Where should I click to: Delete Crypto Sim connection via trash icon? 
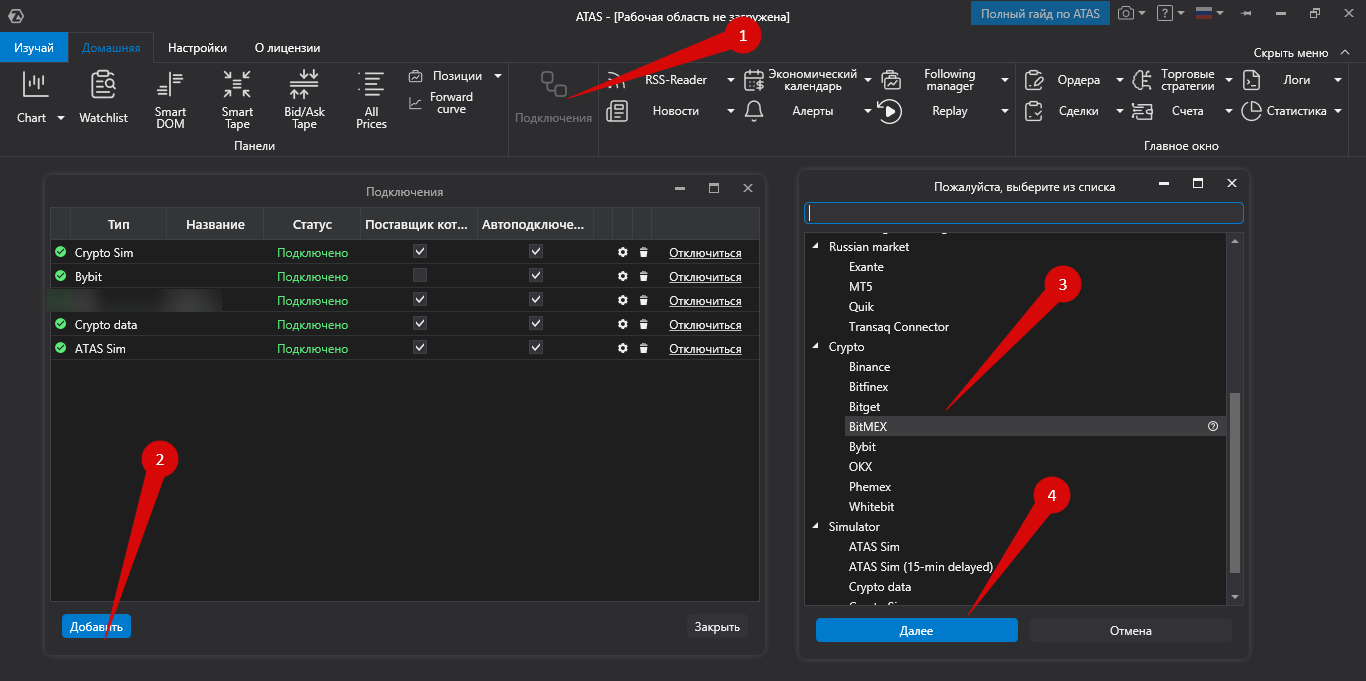[643, 253]
